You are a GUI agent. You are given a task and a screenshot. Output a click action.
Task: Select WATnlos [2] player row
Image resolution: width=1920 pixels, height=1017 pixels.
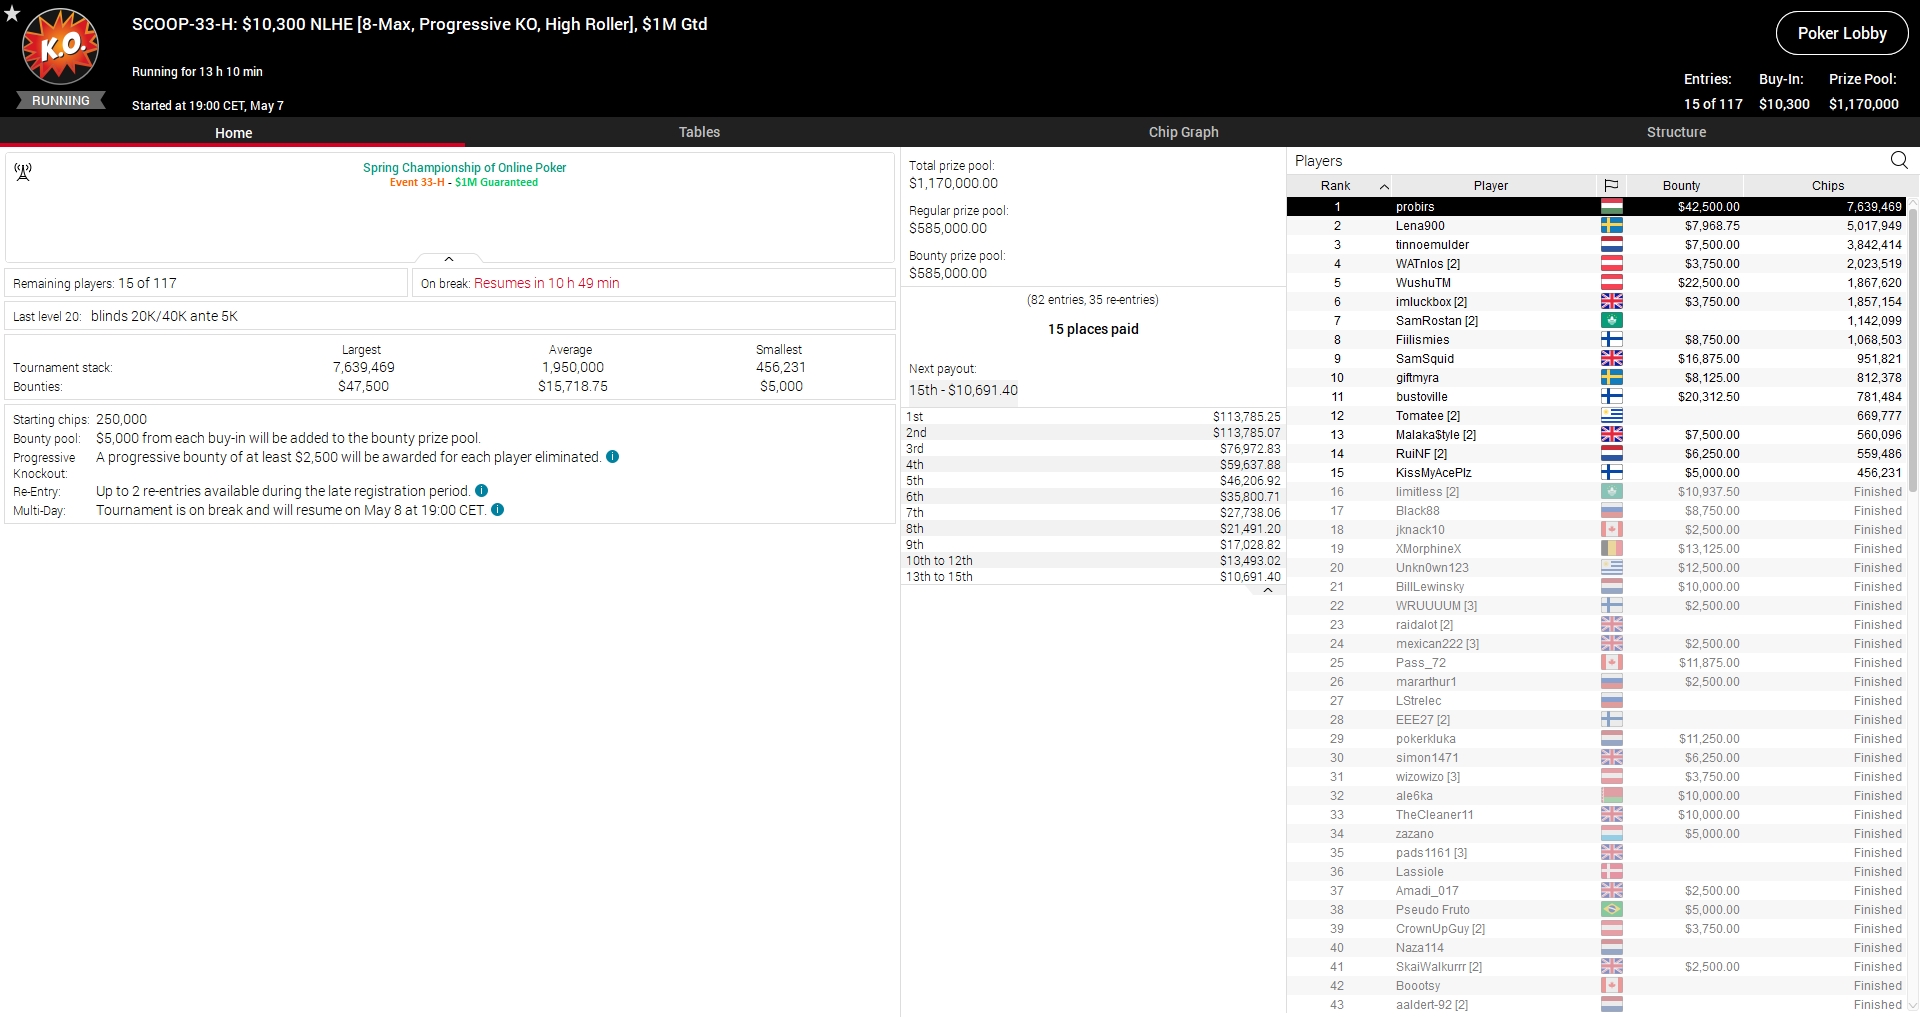(1597, 264)
